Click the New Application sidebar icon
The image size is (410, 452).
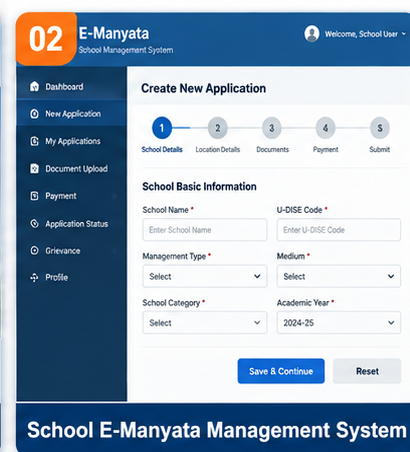click(34, 114)
